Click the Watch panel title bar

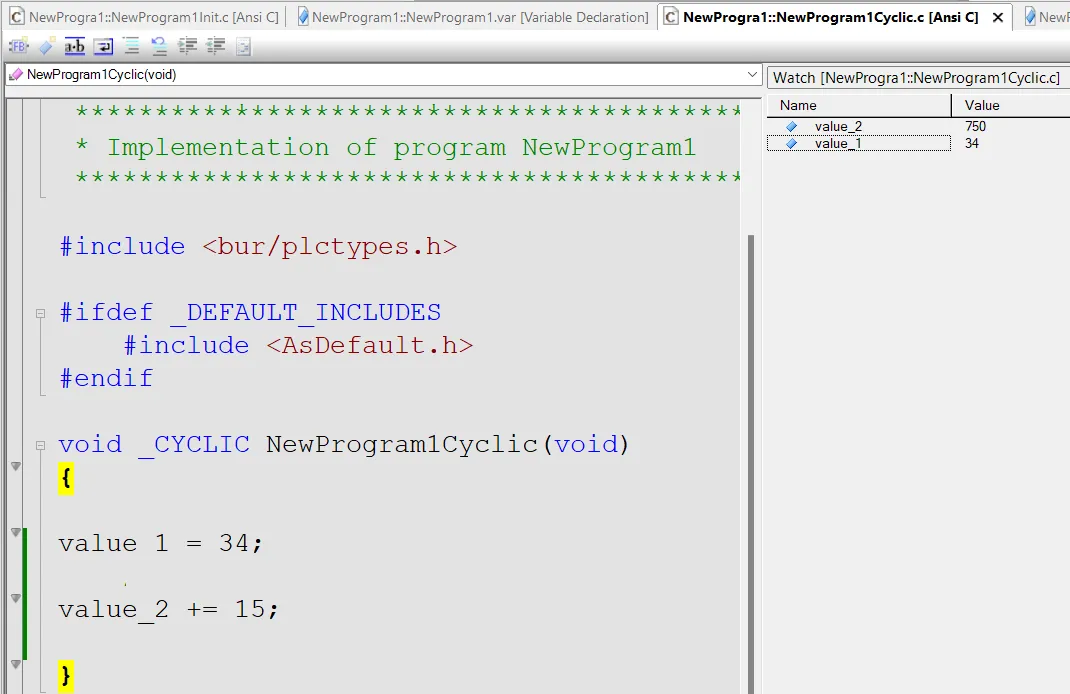click(918, 78)
